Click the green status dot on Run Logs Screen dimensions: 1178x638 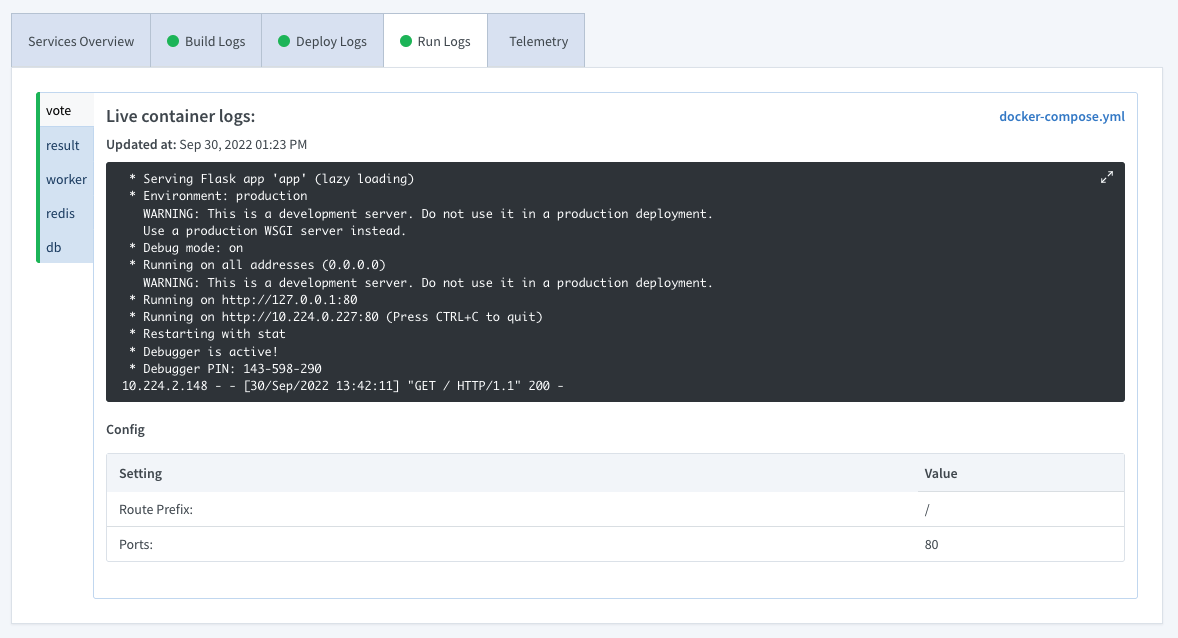pyautogui.click(x=406, y=41)
